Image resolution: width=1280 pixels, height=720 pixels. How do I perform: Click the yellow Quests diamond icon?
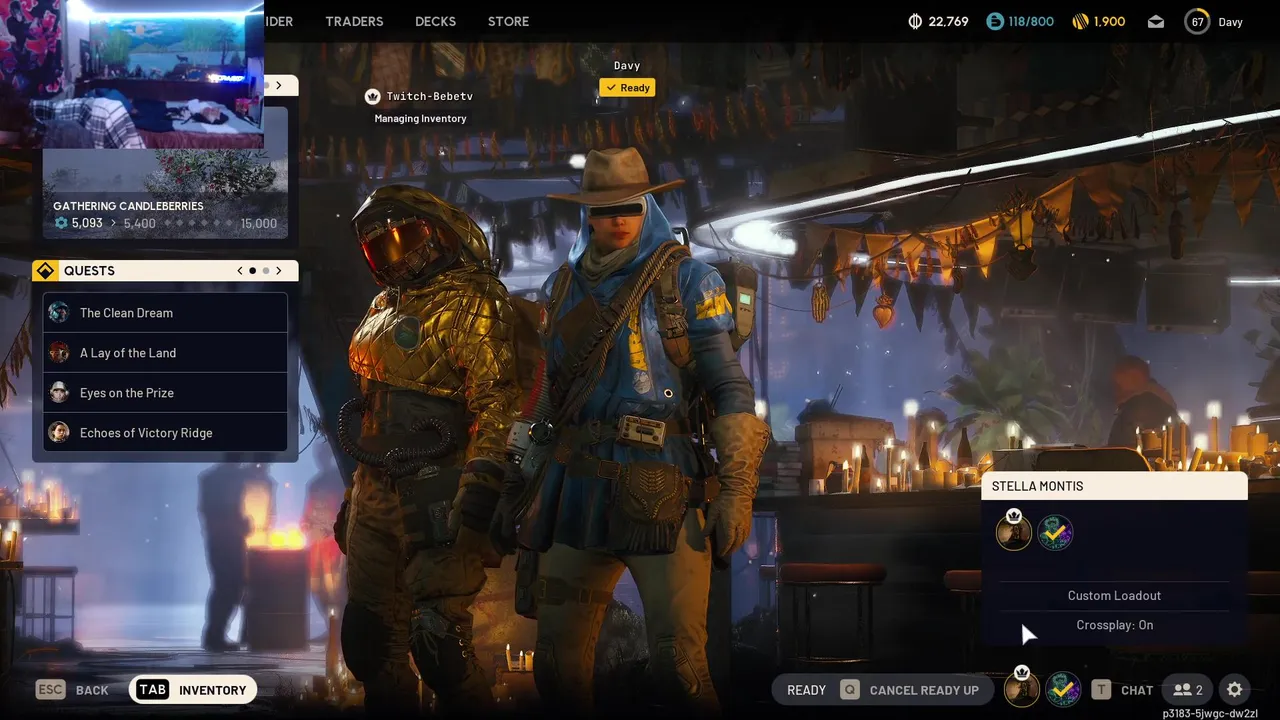46,271
